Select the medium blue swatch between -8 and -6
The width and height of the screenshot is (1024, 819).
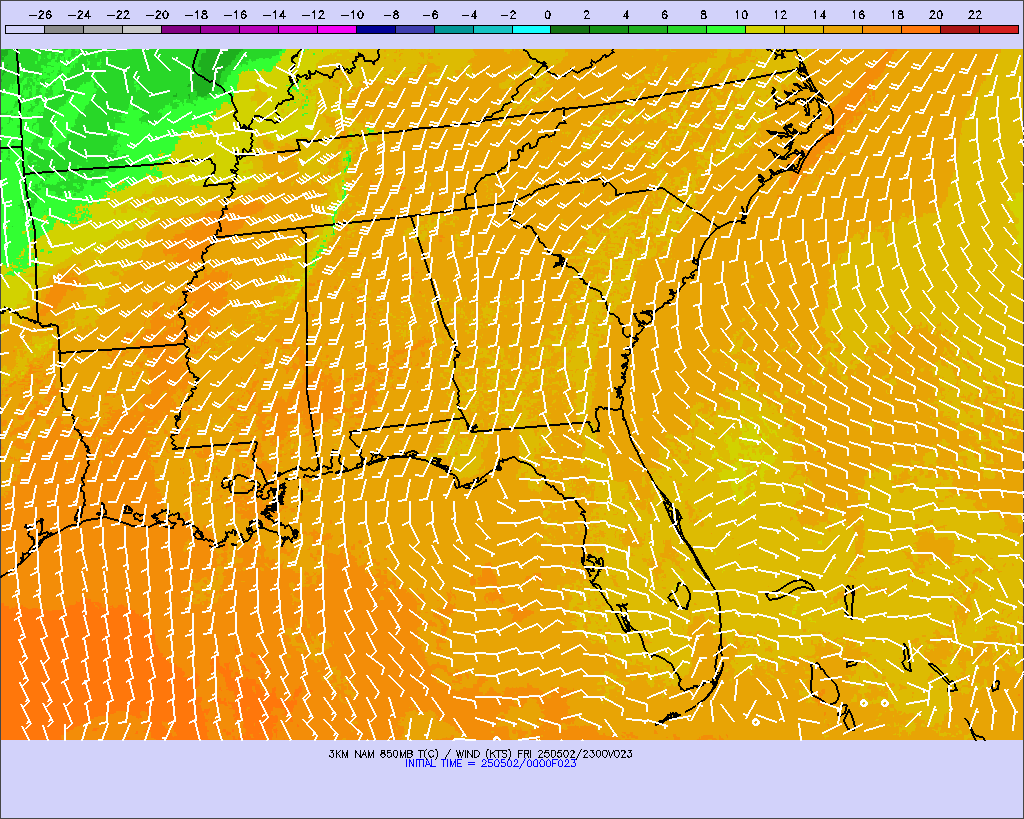coord(415,29)
